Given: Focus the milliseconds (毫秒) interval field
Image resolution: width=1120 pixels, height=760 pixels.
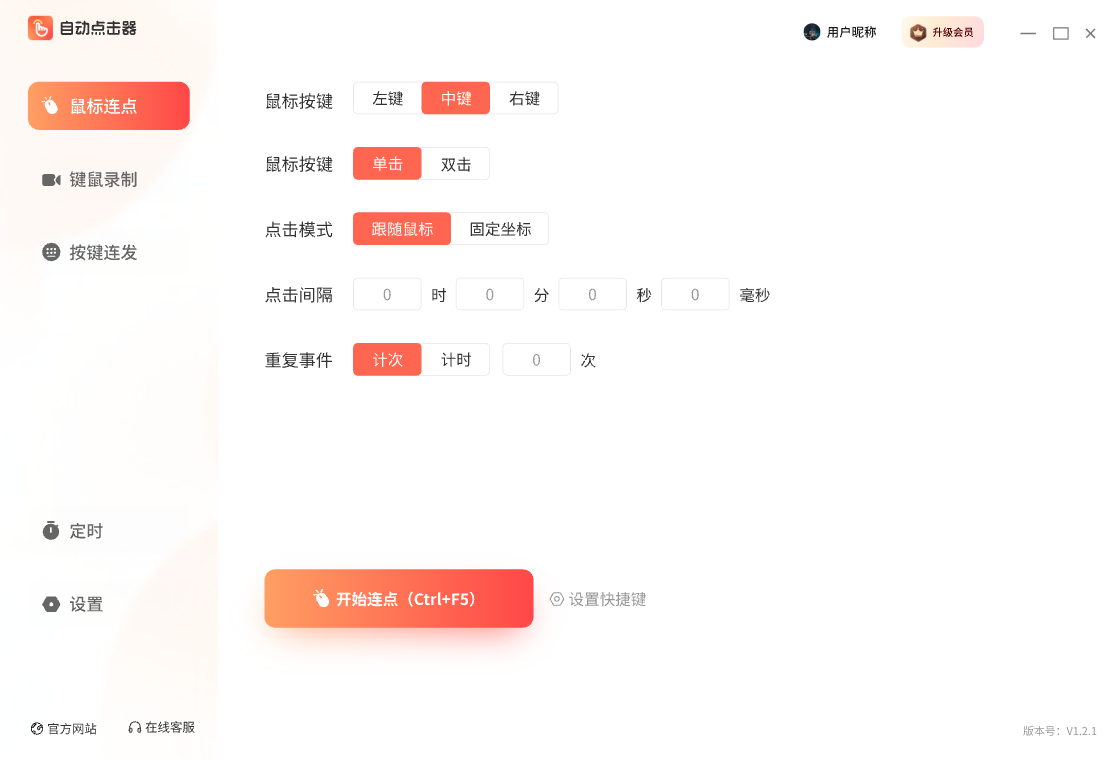Looking at the screenshot, I should 695,294.
